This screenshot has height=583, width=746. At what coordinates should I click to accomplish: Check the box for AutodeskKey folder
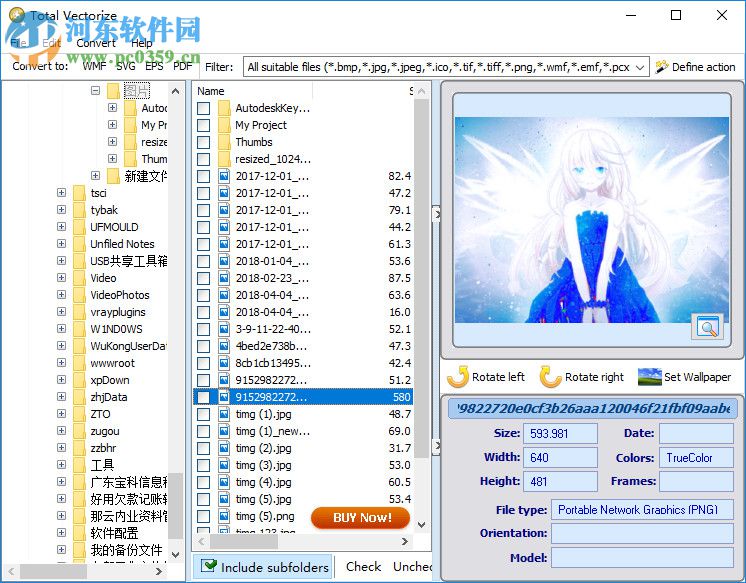204,108
